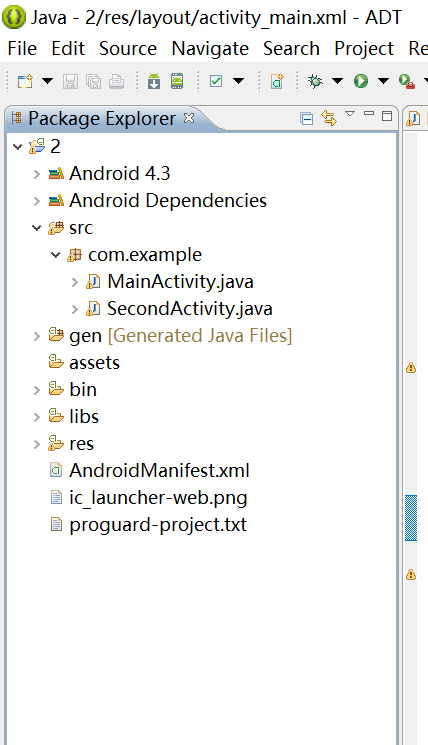
Task: Click the lint check checkbox icon
Action: click(x=216, y=81)
